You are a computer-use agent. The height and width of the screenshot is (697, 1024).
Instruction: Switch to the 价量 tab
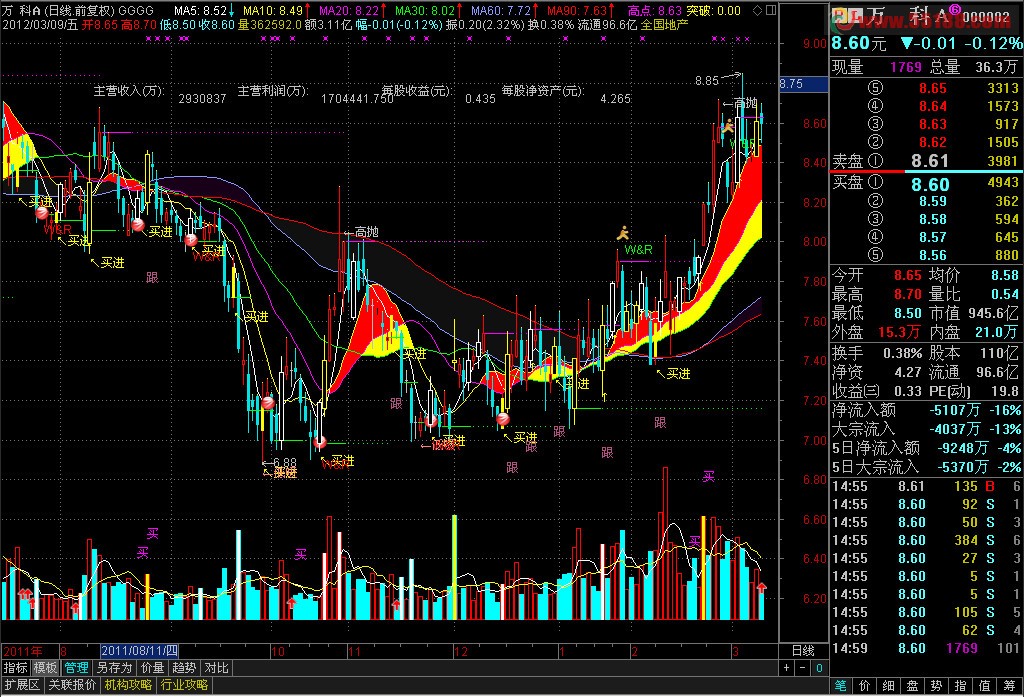[x=152, y=668]
